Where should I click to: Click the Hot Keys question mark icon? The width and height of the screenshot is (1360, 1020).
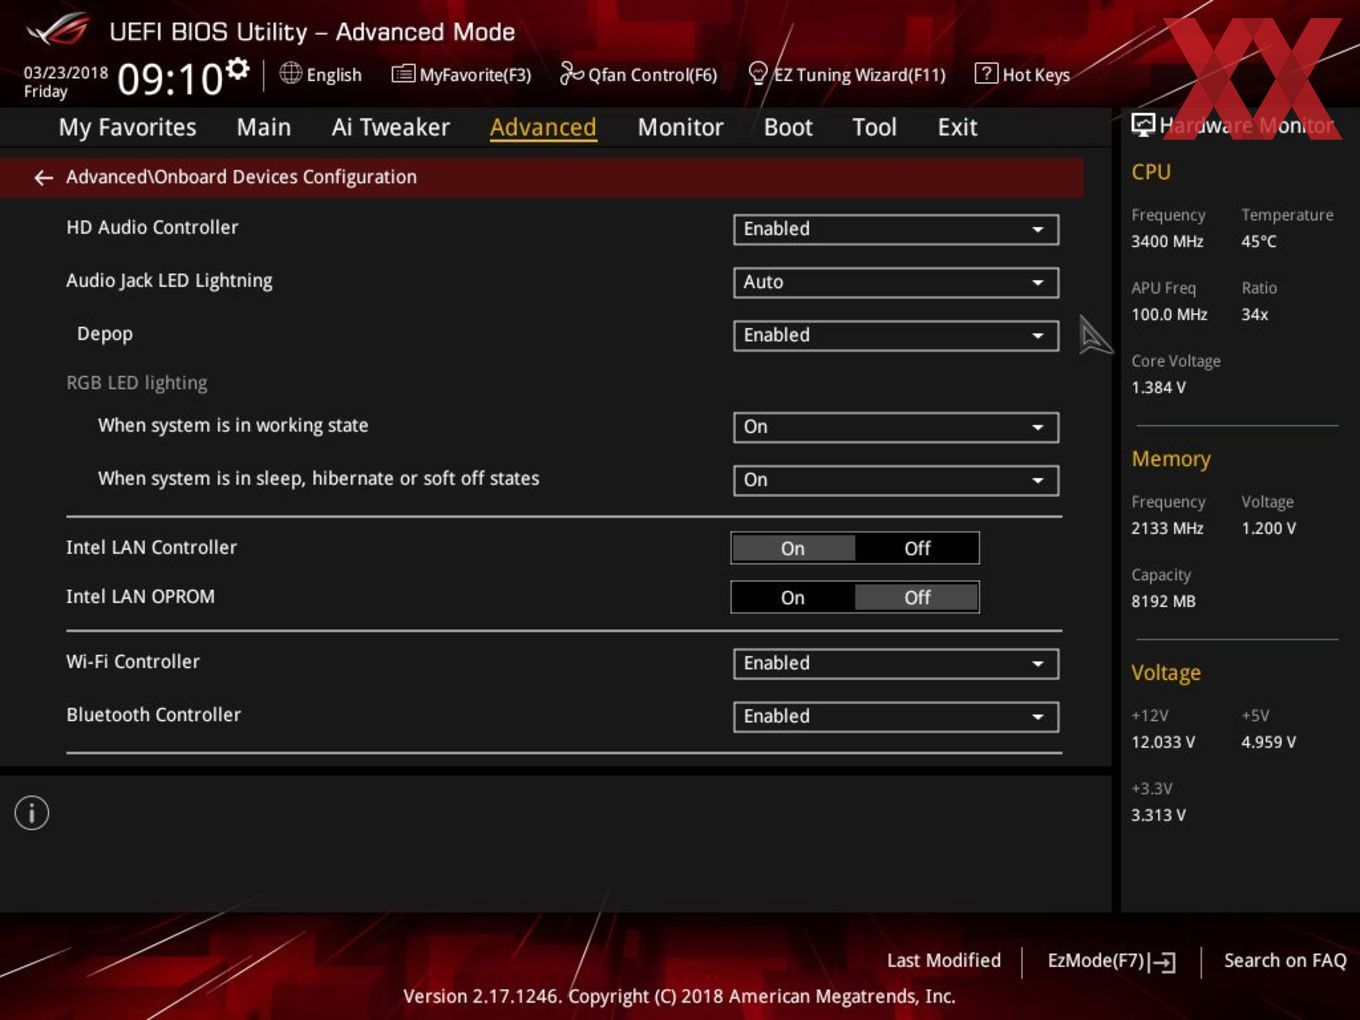985,73
